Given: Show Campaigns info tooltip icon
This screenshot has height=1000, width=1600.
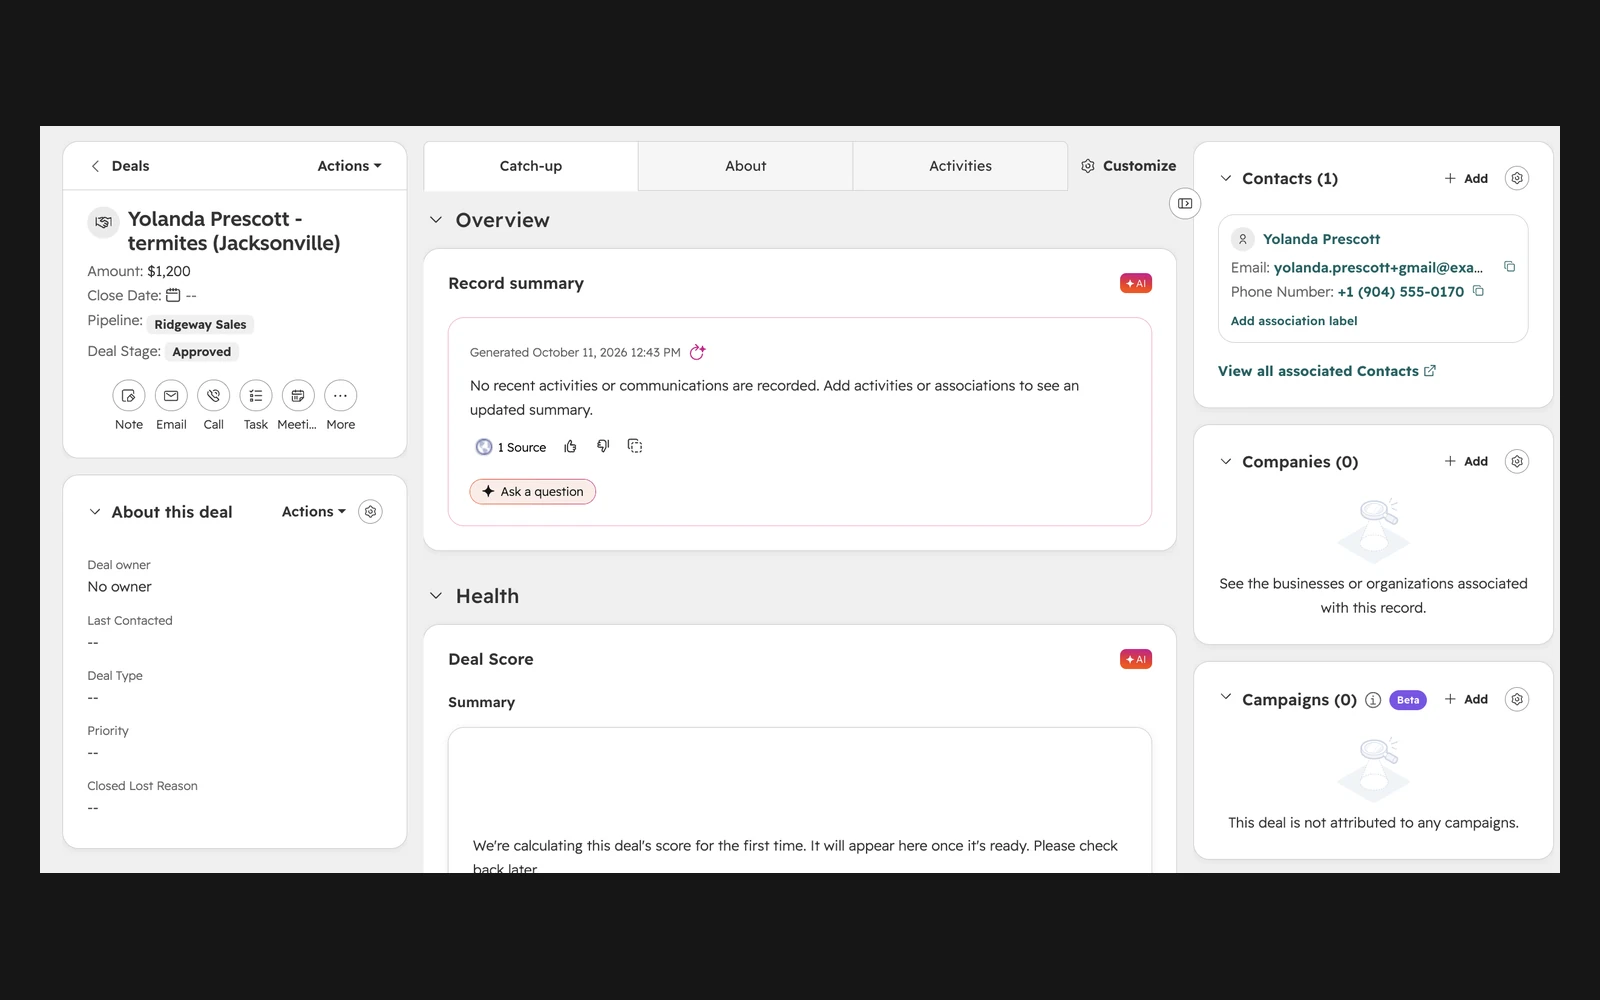Looking at the screenshot, I should click(x=1373, y=700).
